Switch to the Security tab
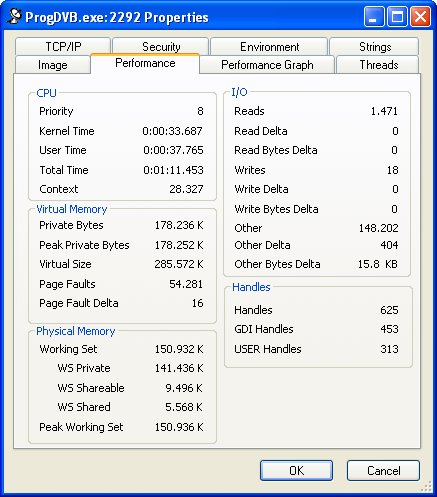Viewport: 437px width, 497px height. [x=161, y=46]
